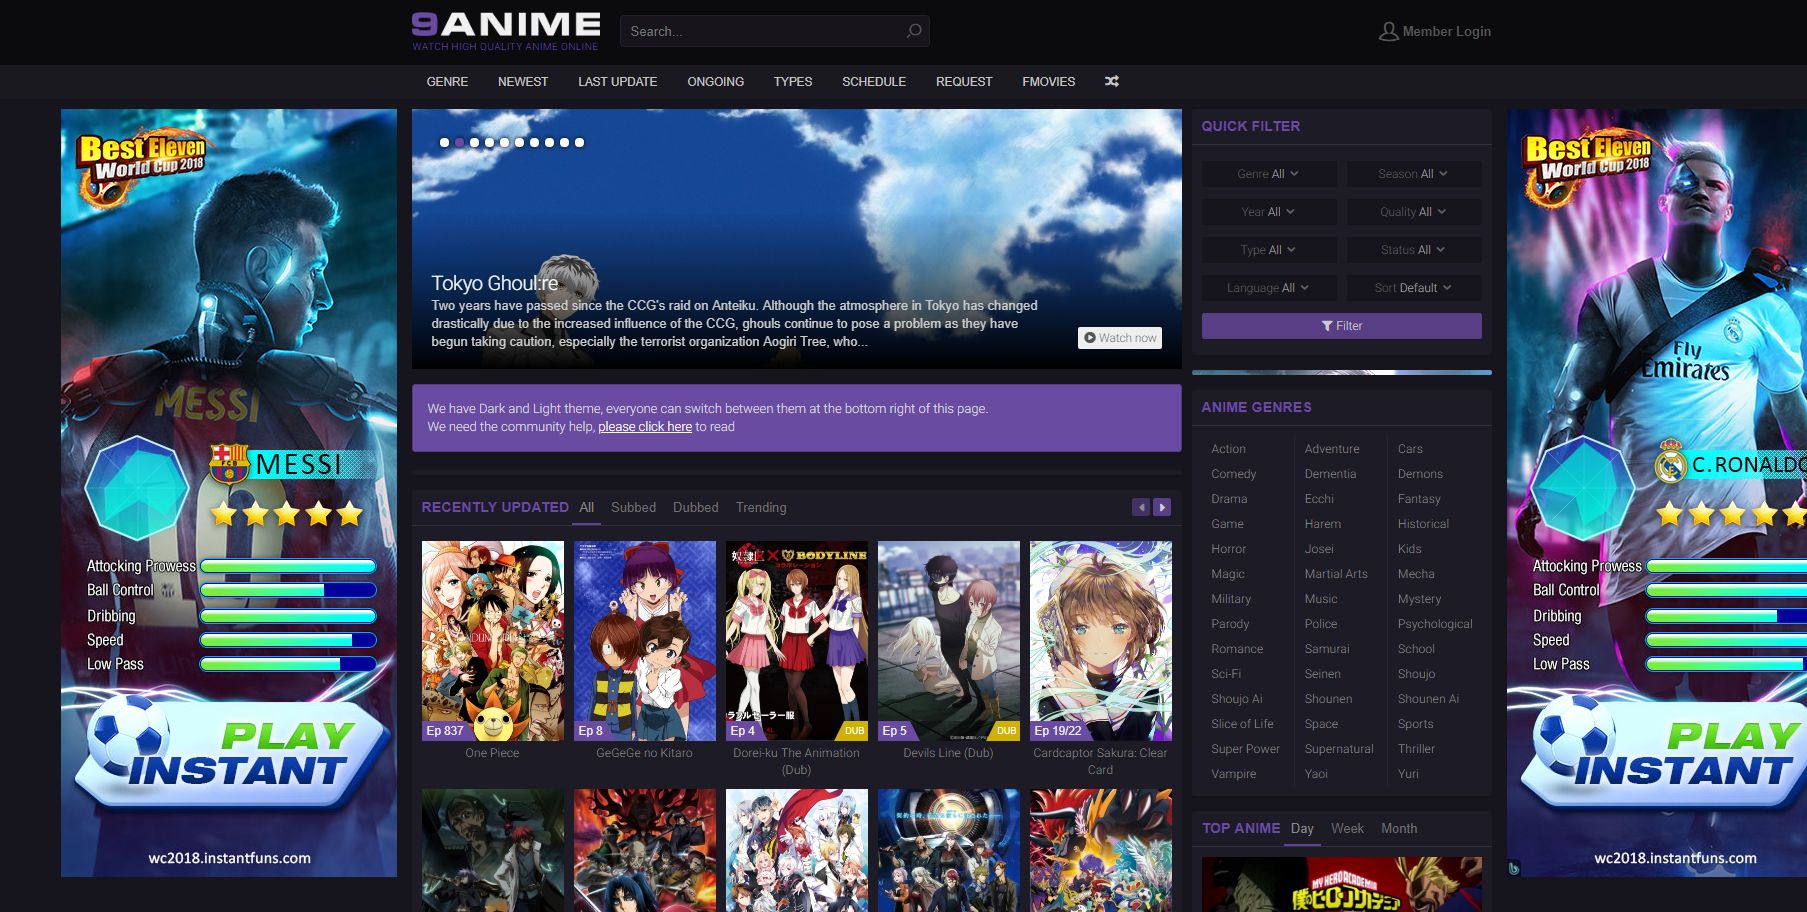Open the GeGeGe no Kitaro thumbnail

point(645,641)
